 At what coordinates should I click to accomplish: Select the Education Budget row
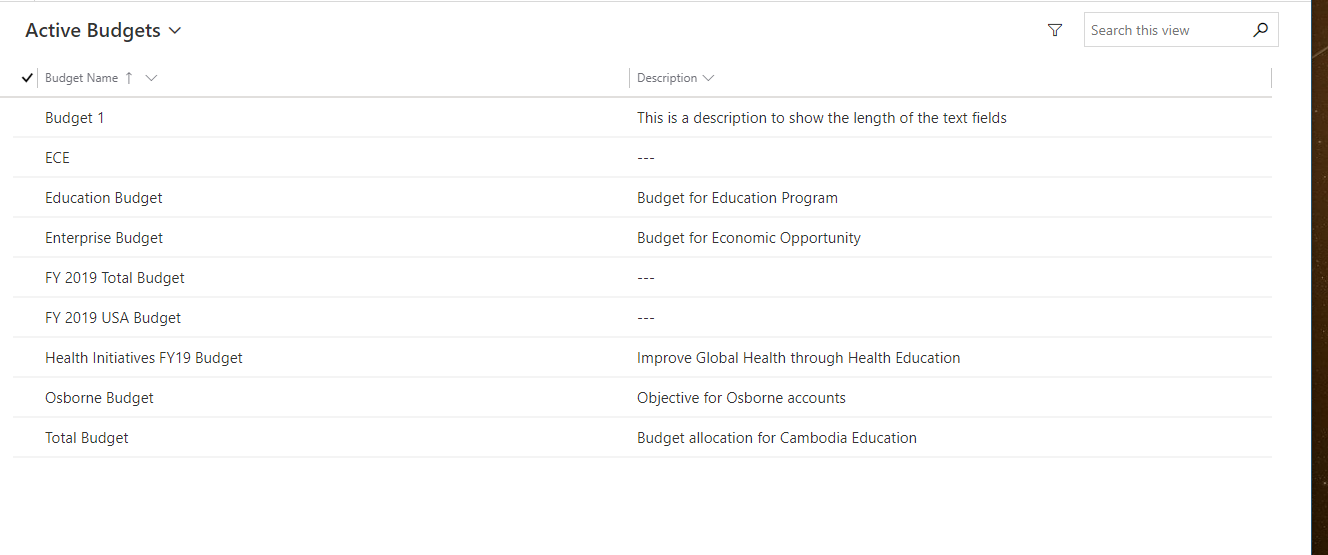click(x=642, y=198)
